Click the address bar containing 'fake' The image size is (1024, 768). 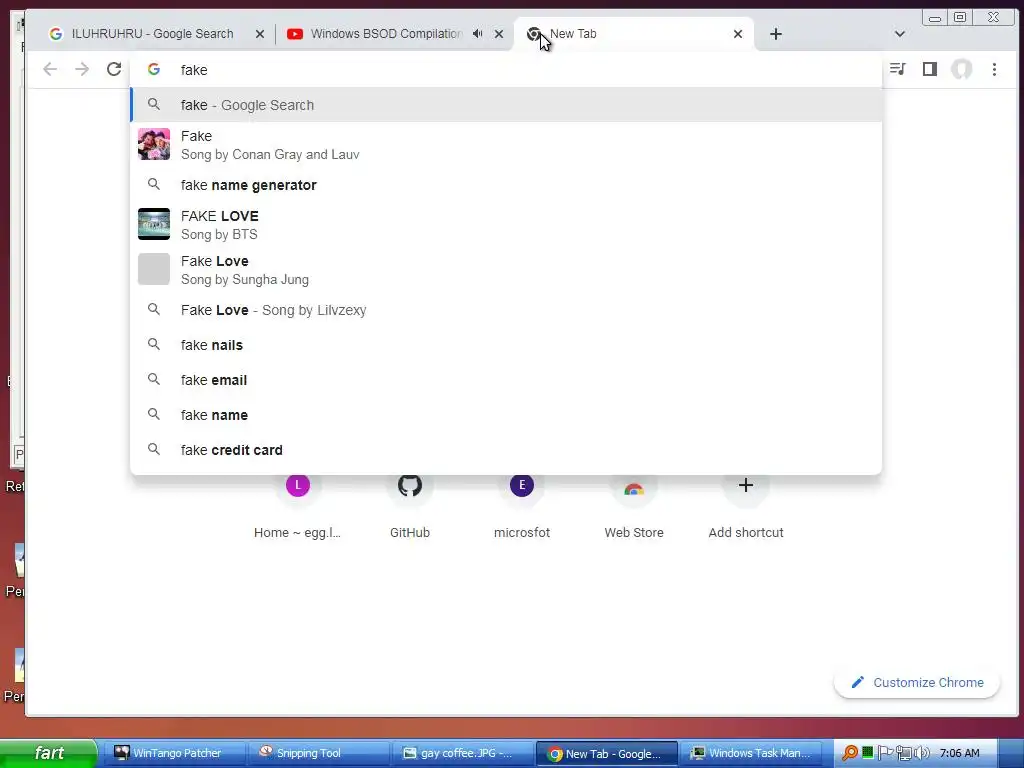click(x=506, y=69)
